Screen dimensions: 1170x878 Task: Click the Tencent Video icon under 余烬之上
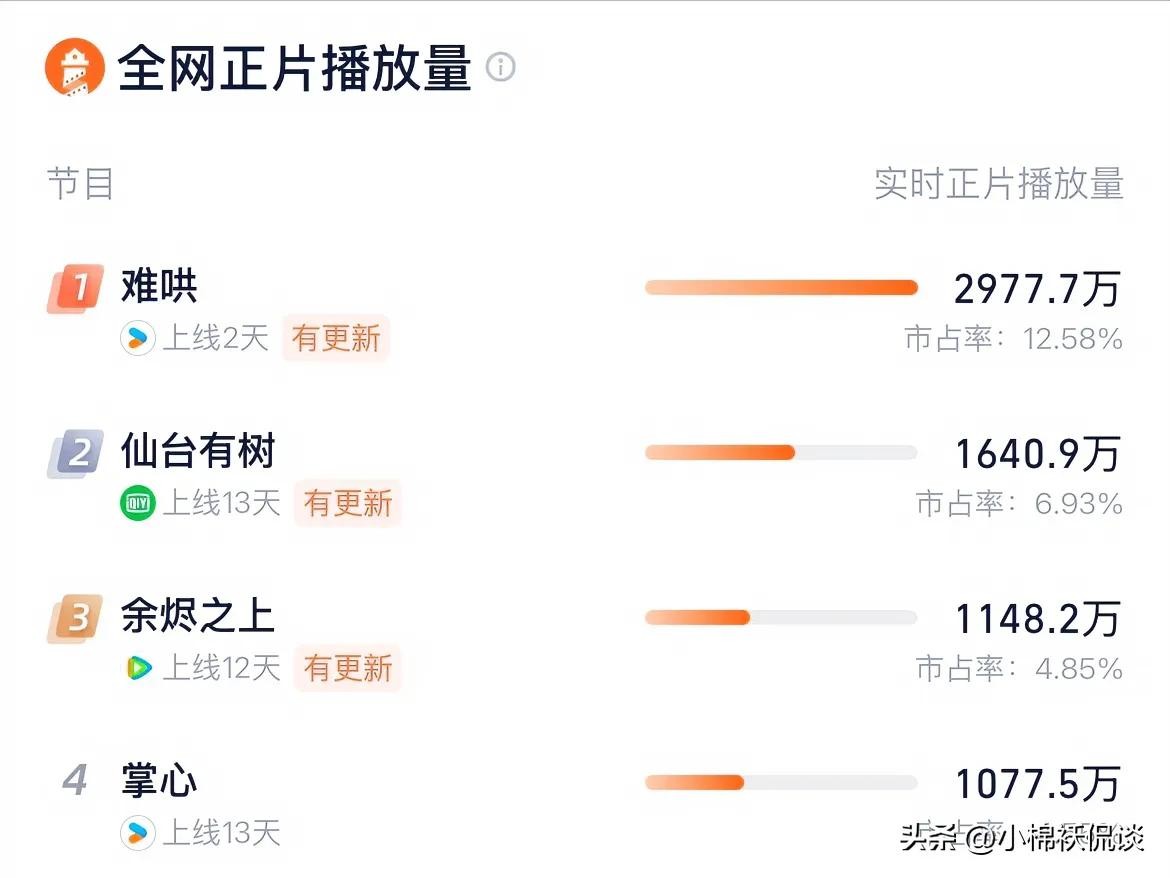[x=137, y=667]
